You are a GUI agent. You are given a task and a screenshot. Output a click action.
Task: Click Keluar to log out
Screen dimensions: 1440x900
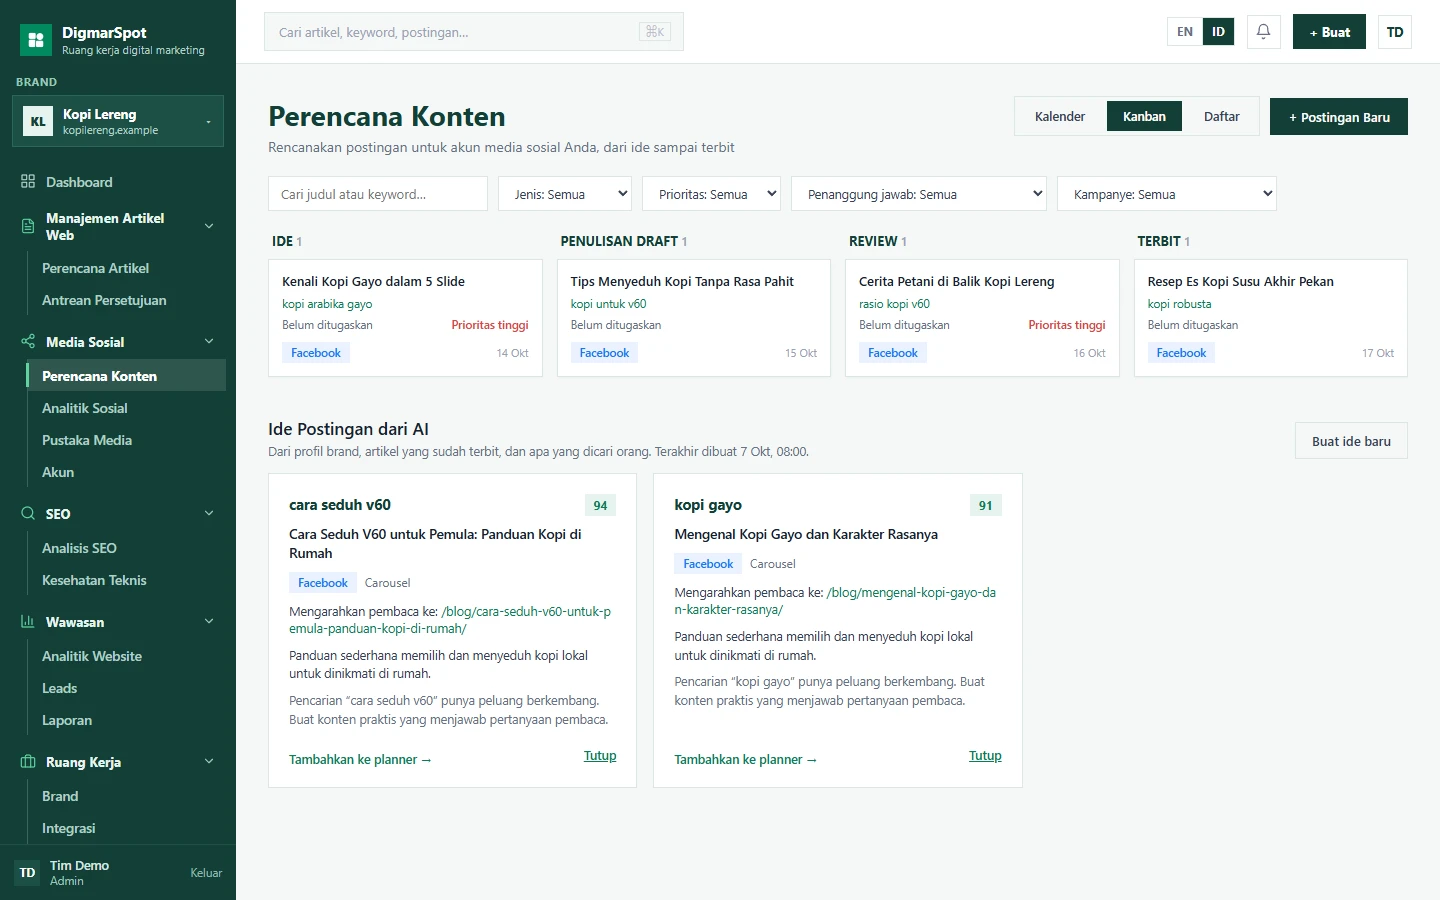pyautogui.click(x=206, y=873)
